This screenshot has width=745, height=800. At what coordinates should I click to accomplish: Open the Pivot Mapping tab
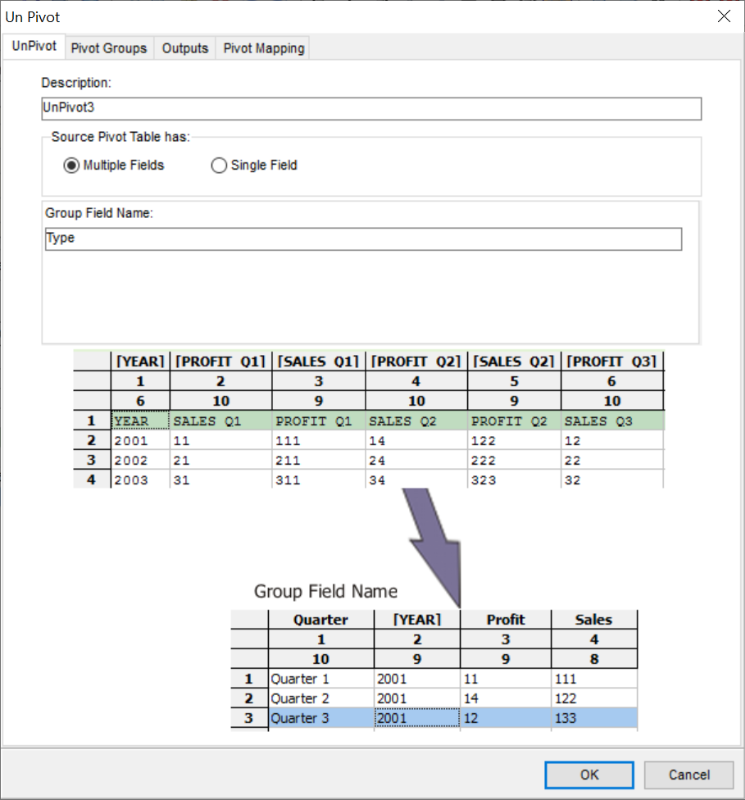coord(264,48)
